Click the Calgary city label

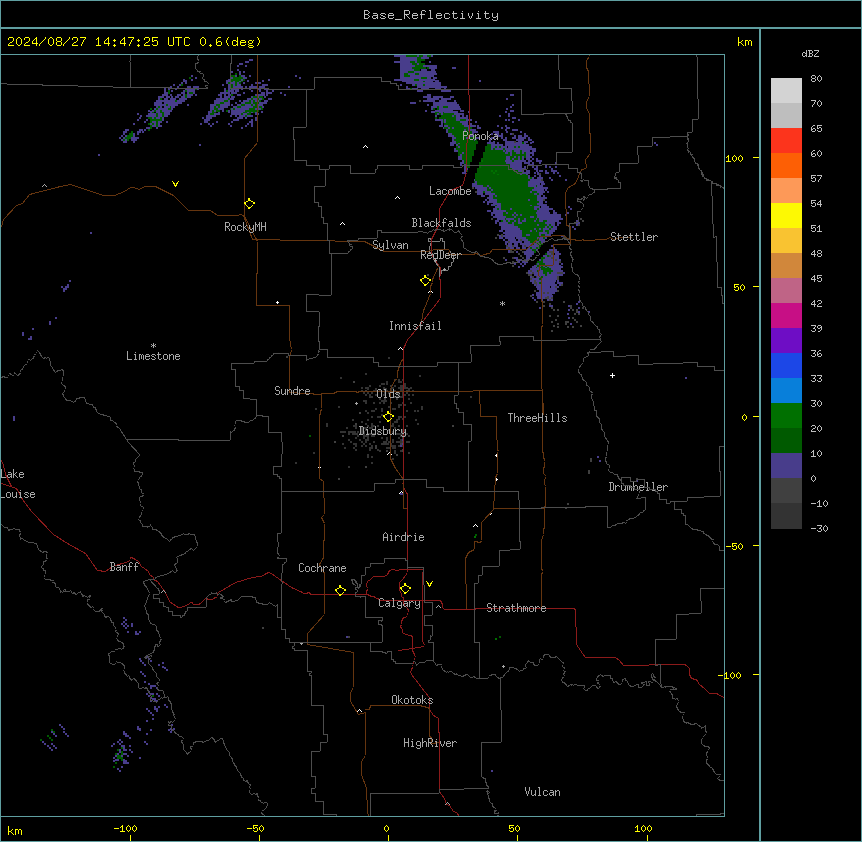pos(399,603)
